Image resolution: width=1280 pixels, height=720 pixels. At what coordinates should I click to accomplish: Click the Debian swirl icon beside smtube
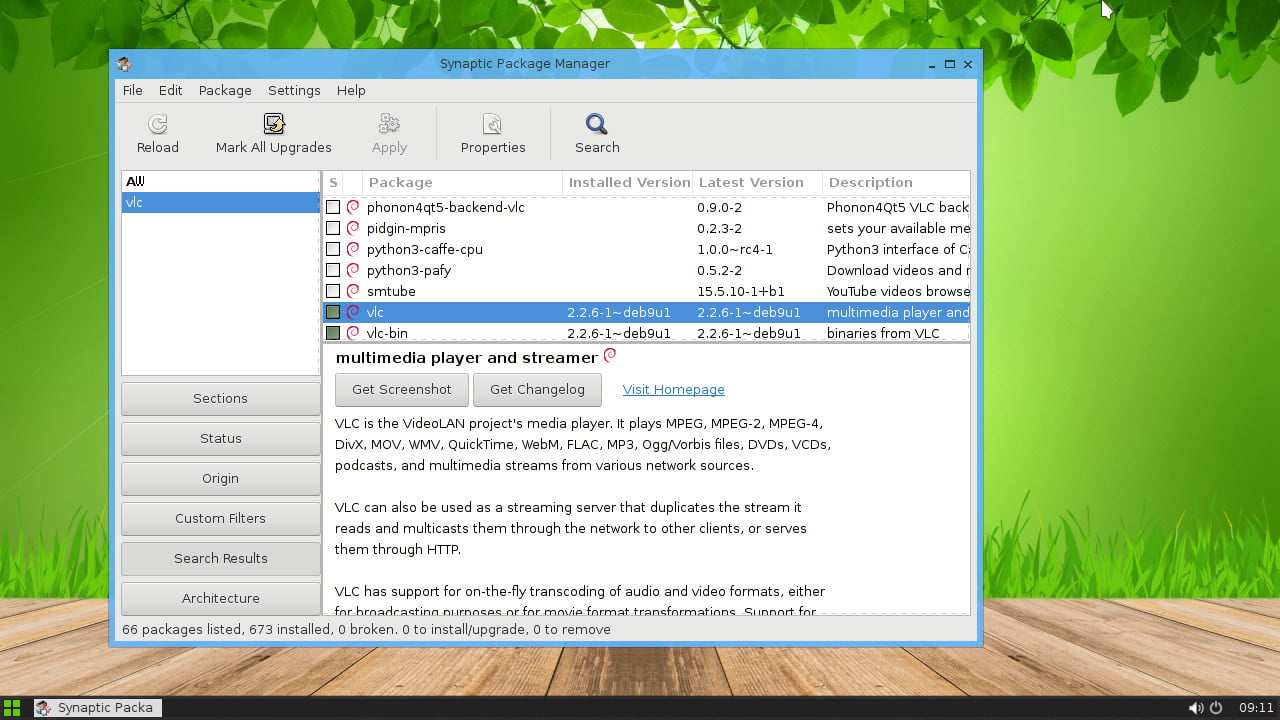tap(353, 291)
